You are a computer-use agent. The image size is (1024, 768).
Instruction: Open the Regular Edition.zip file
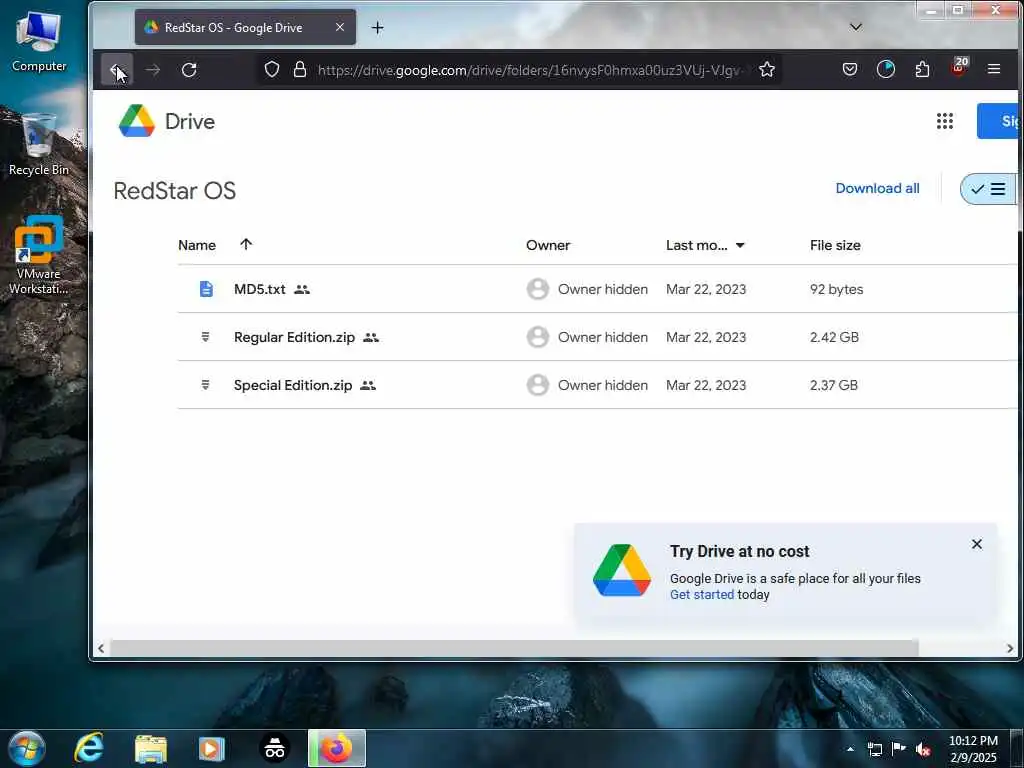(x=294, y=337)
